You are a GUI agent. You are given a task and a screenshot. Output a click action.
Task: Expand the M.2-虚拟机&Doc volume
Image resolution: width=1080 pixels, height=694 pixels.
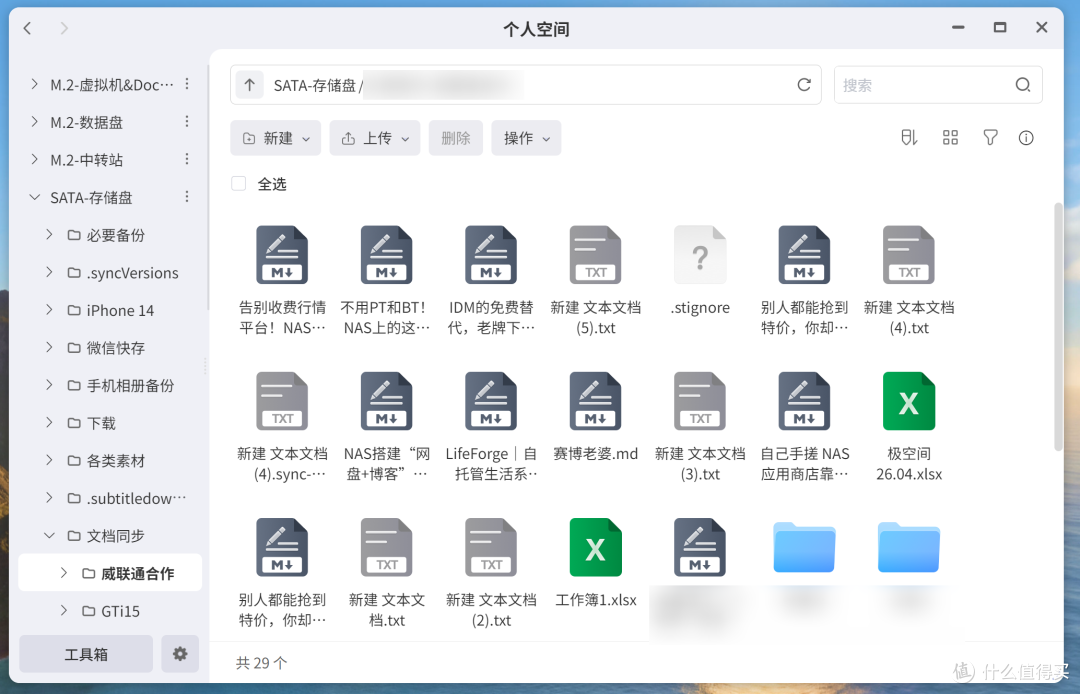pos(34,84)
